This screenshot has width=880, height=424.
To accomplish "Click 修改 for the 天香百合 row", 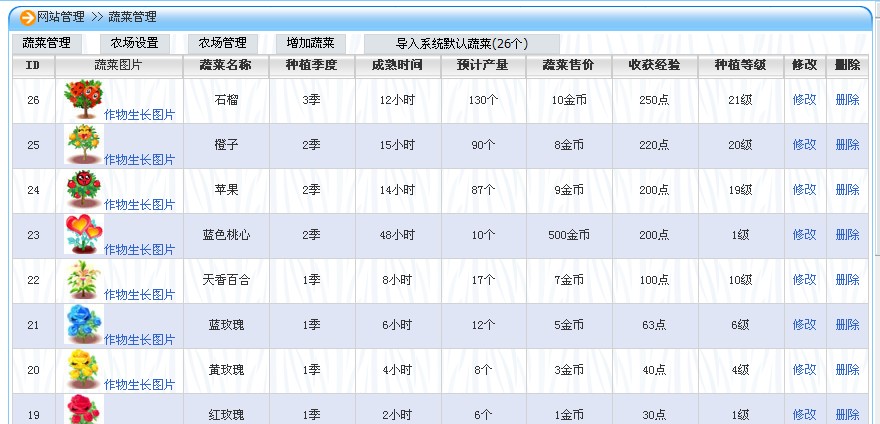I will point(804,280).
